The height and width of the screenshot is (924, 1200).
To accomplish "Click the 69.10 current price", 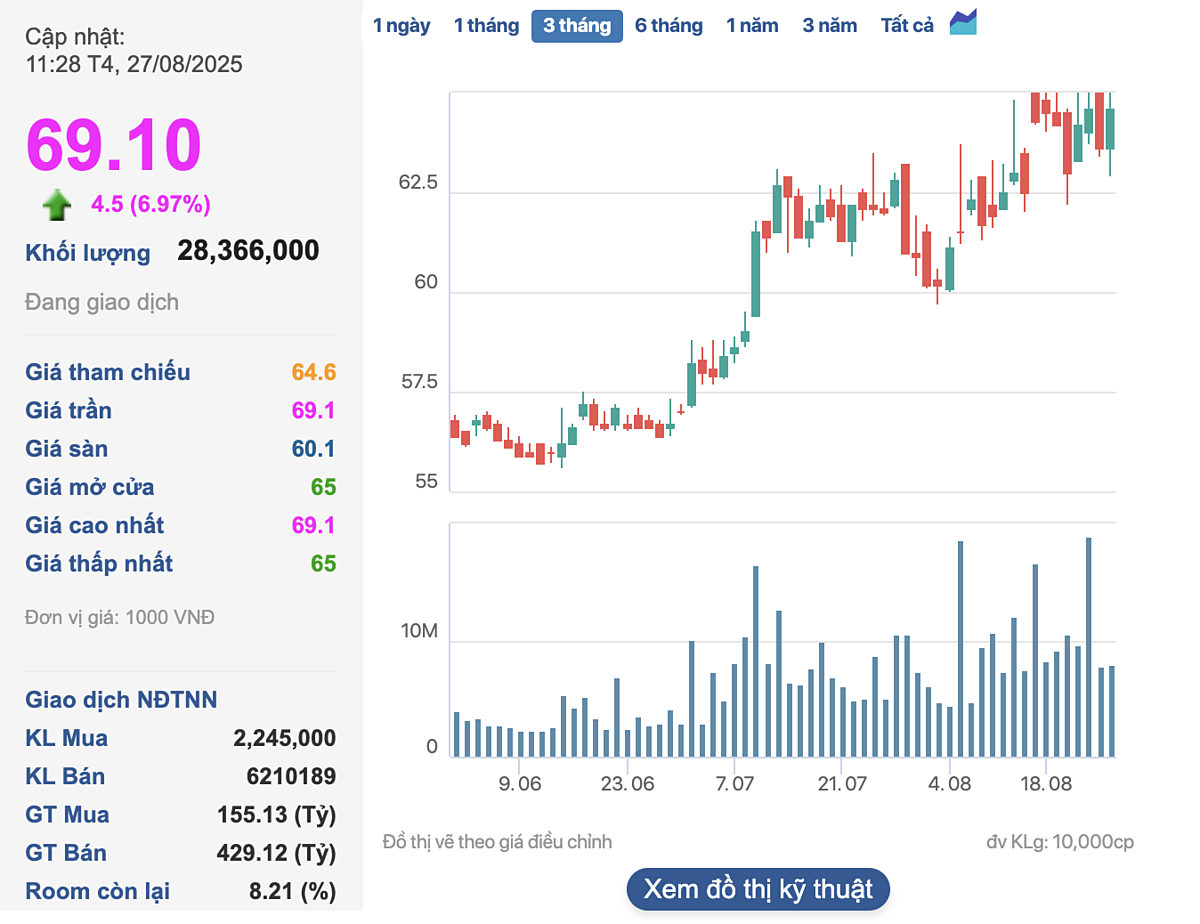I will (x=114, y=145).
